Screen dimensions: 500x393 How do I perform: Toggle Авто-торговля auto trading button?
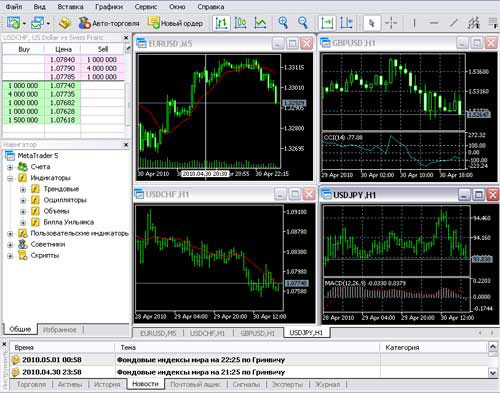click(x=108, y=23)
